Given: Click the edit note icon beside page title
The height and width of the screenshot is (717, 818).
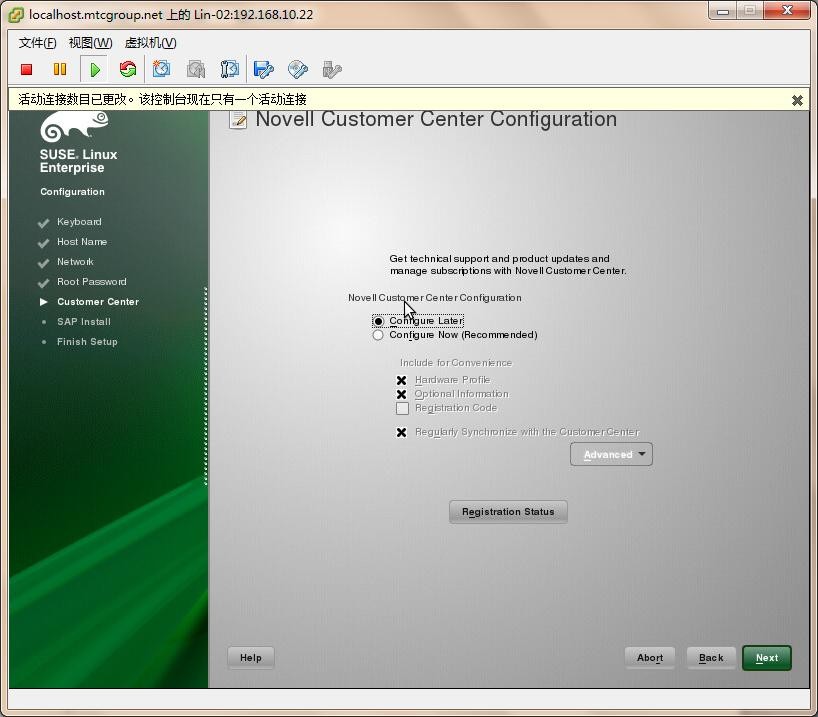Looking at the screenshot, I should click(x=238, y=120).
